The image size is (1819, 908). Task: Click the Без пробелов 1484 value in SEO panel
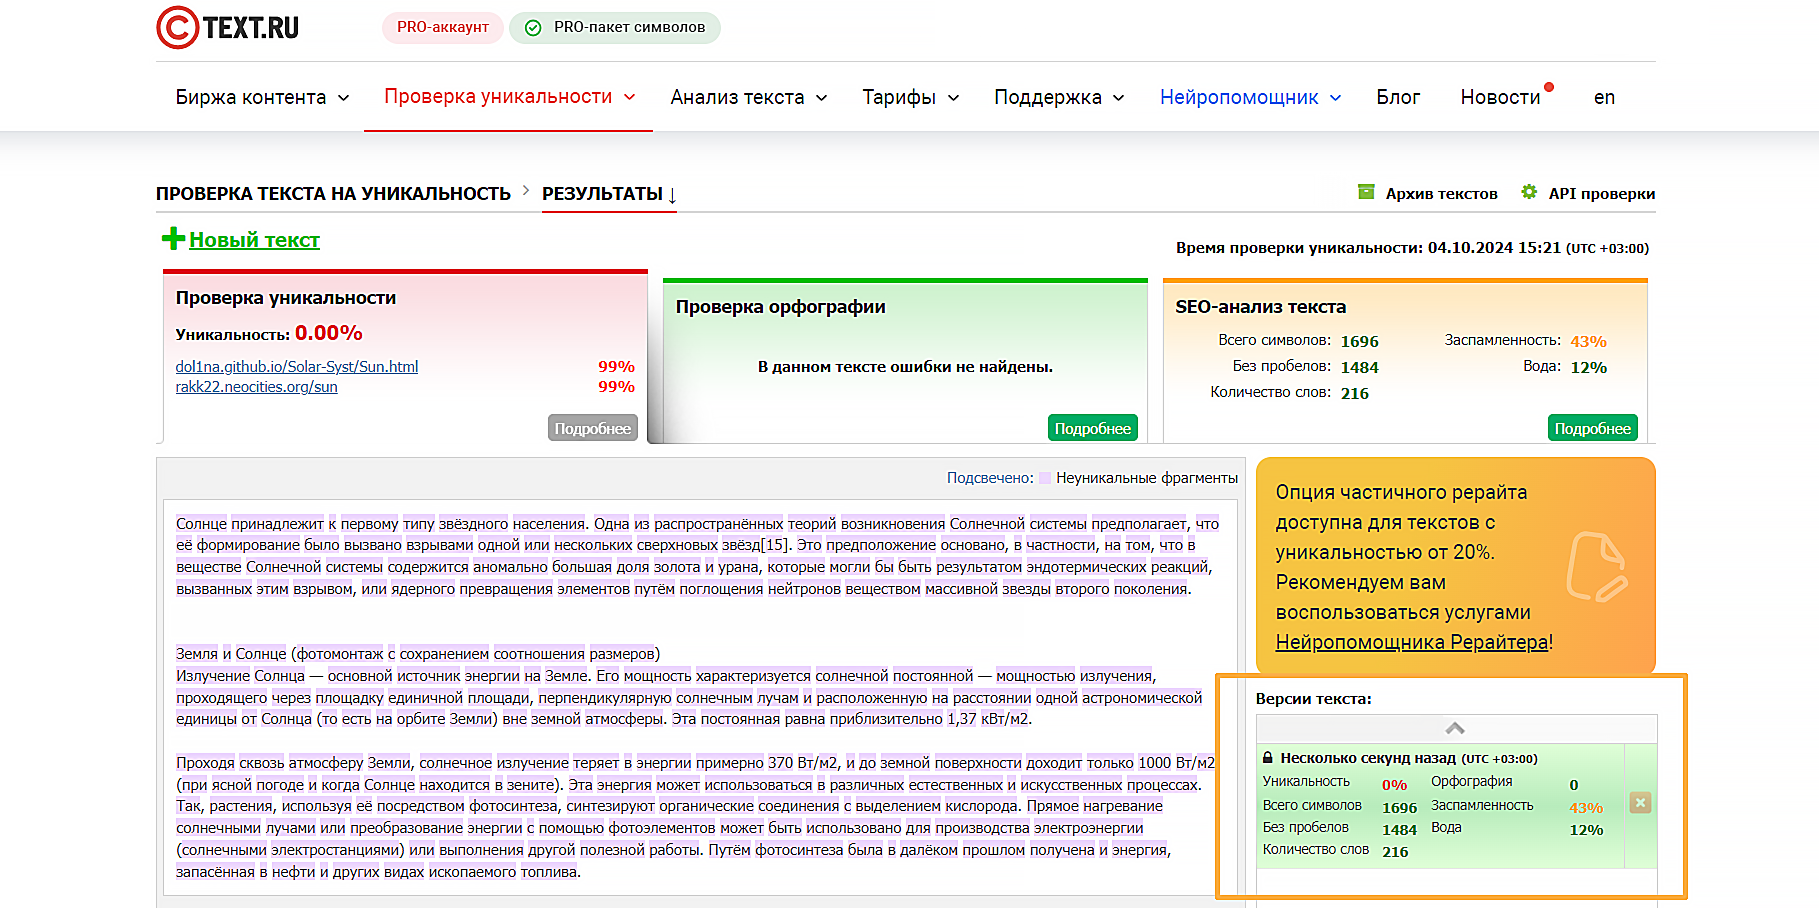[x=1360, y=367]
